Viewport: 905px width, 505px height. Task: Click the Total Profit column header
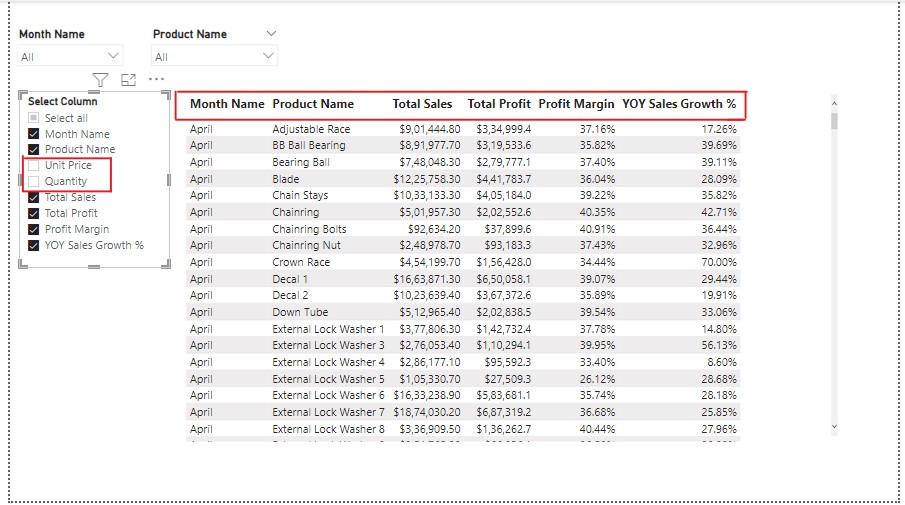tap(499, 104)
